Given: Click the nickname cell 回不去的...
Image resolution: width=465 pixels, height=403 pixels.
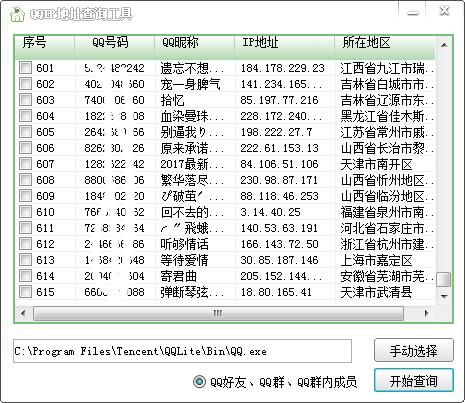Looking at the screenshot, I should 192,212.
